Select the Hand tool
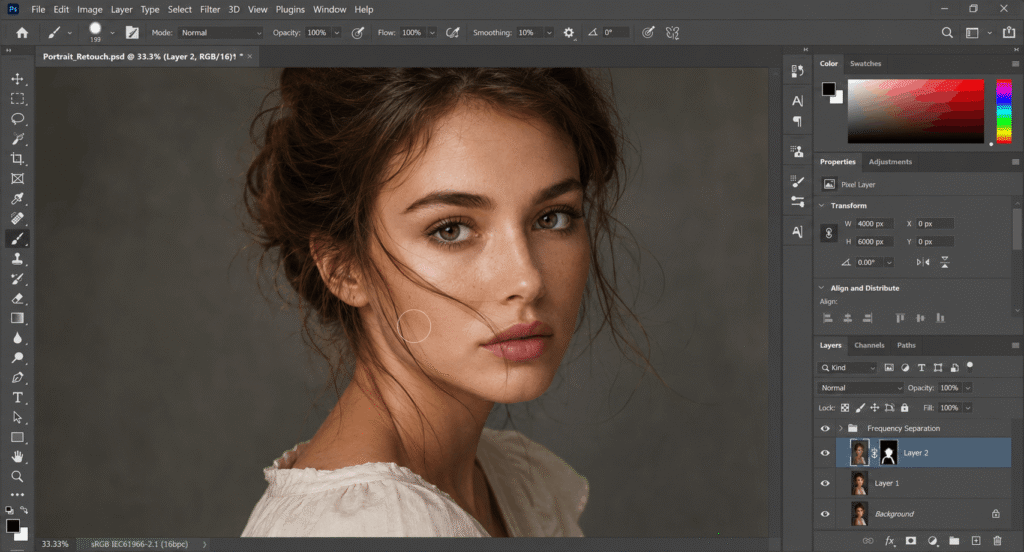1024x552 pixels. (x=18, y=457)
